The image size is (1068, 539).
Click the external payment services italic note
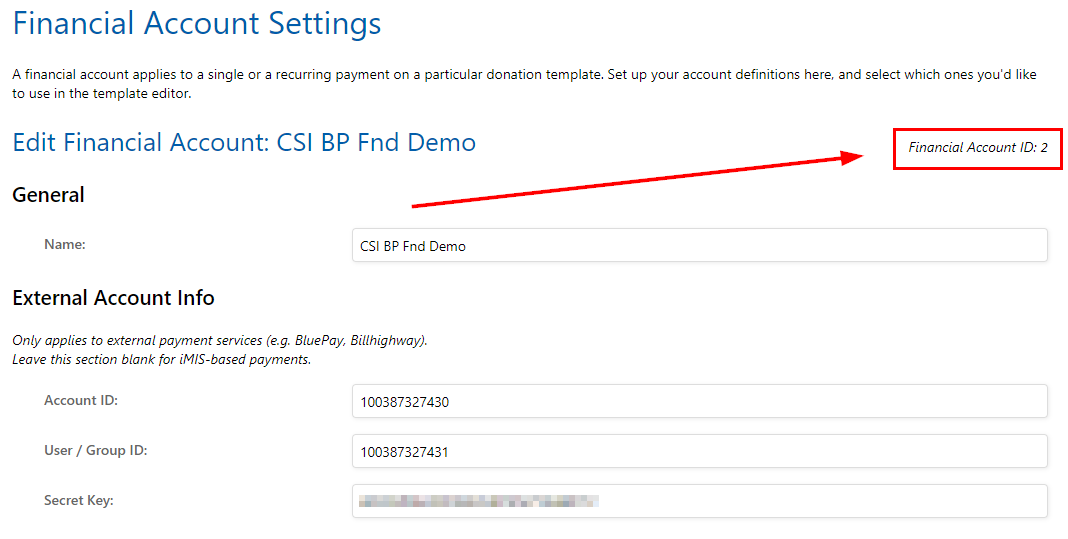[x=219, y=340]
